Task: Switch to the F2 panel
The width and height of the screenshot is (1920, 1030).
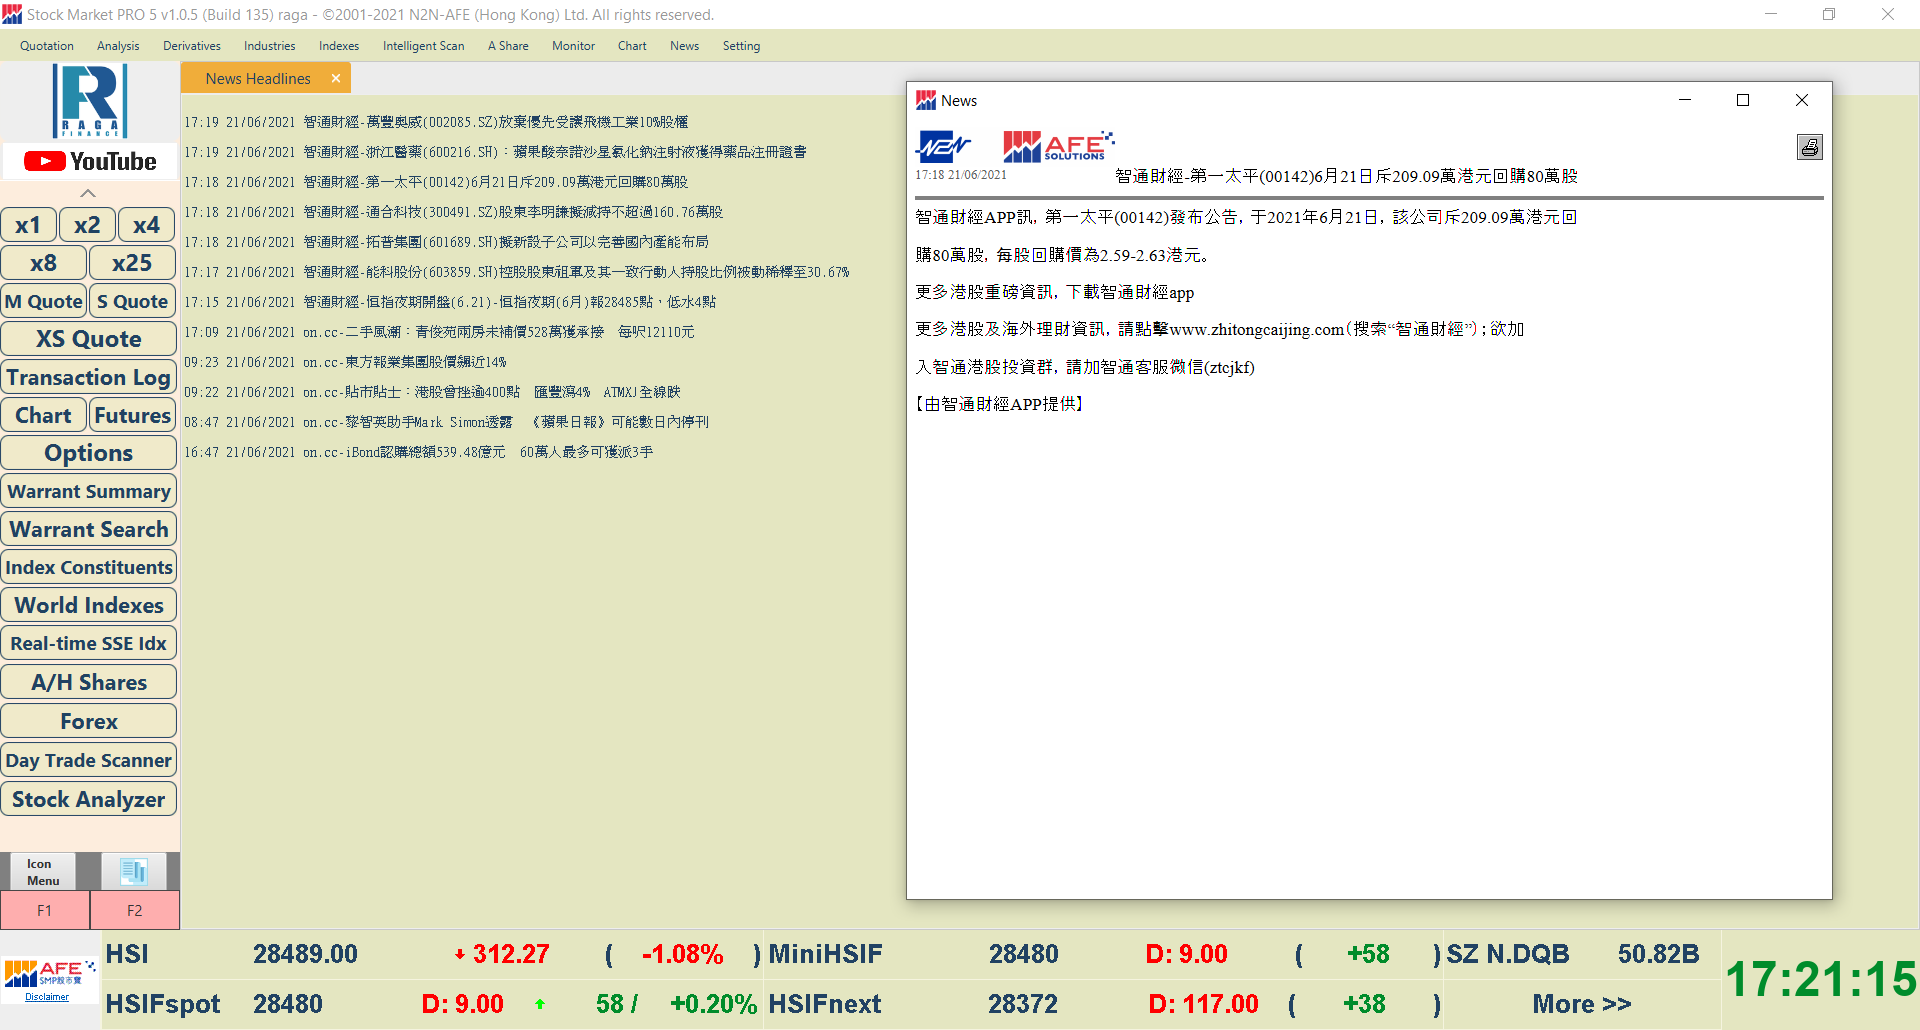Action: tap(134, 910)
